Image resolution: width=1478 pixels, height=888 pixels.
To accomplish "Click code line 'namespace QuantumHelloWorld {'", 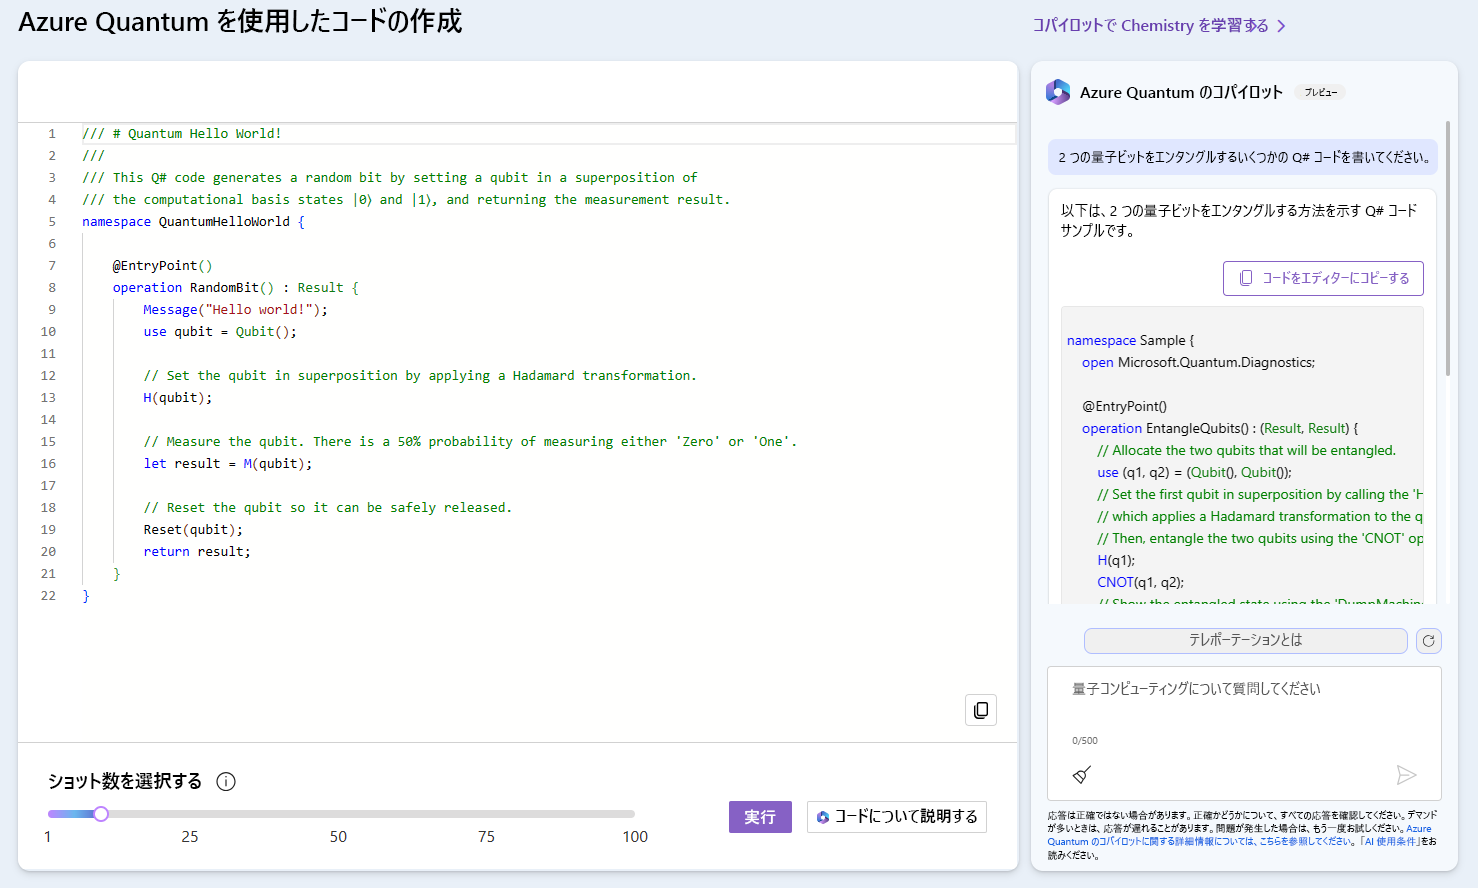I will 193,222.
